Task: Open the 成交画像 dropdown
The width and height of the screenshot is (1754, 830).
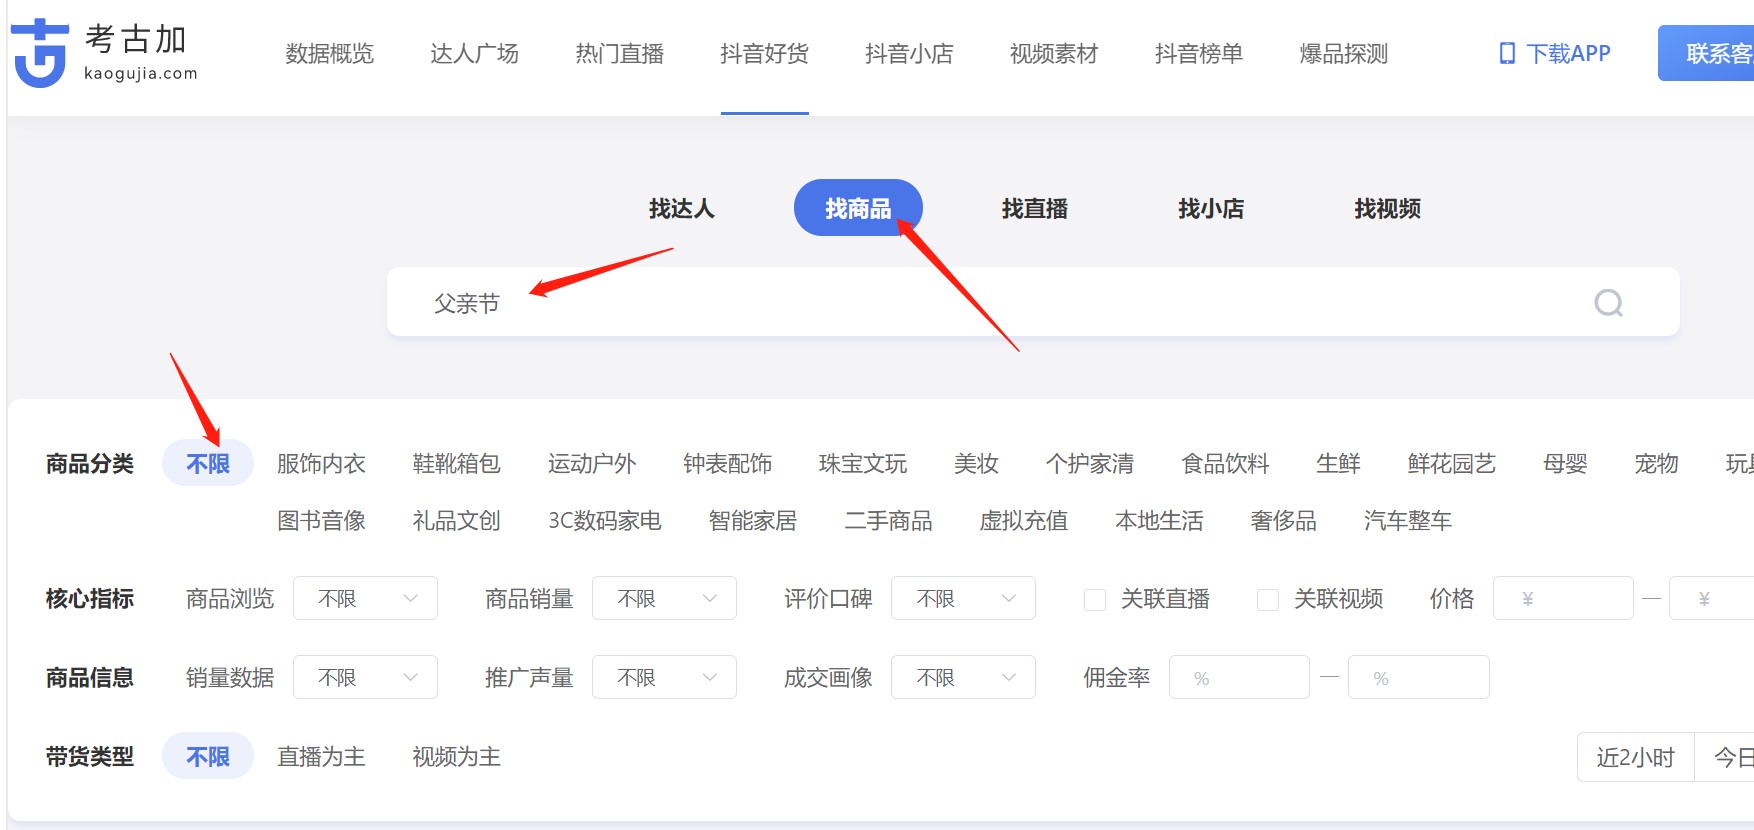Action: tap(963, 677)
